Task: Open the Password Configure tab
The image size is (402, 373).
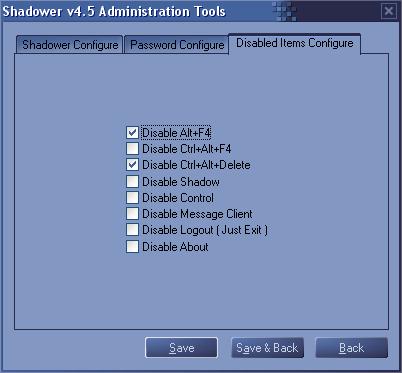Action: point(177,45)
